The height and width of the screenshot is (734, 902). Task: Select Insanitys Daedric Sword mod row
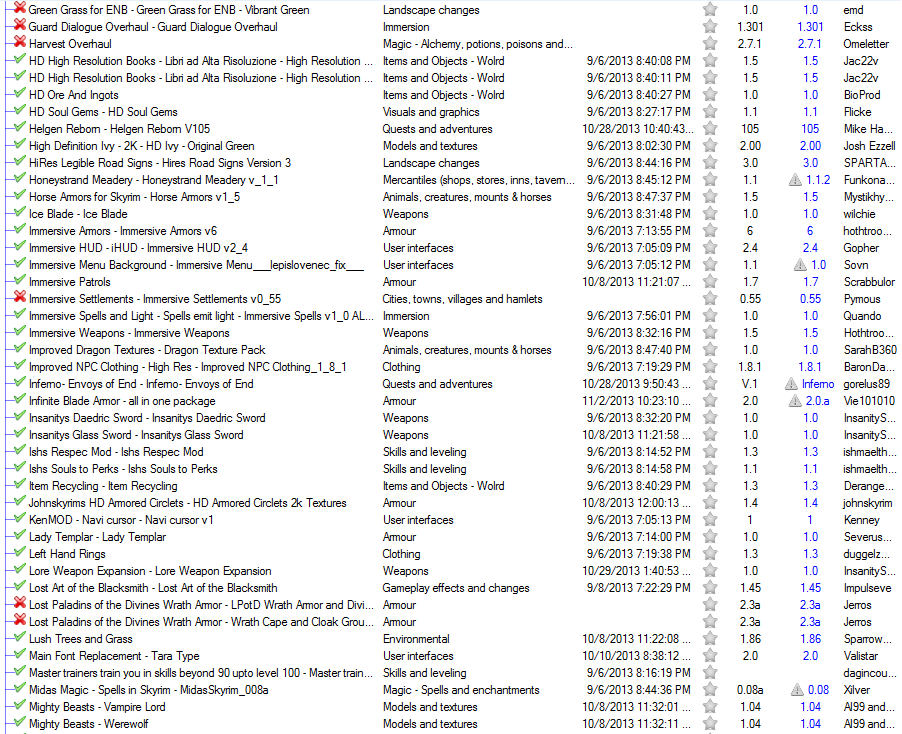pos(451,418)
